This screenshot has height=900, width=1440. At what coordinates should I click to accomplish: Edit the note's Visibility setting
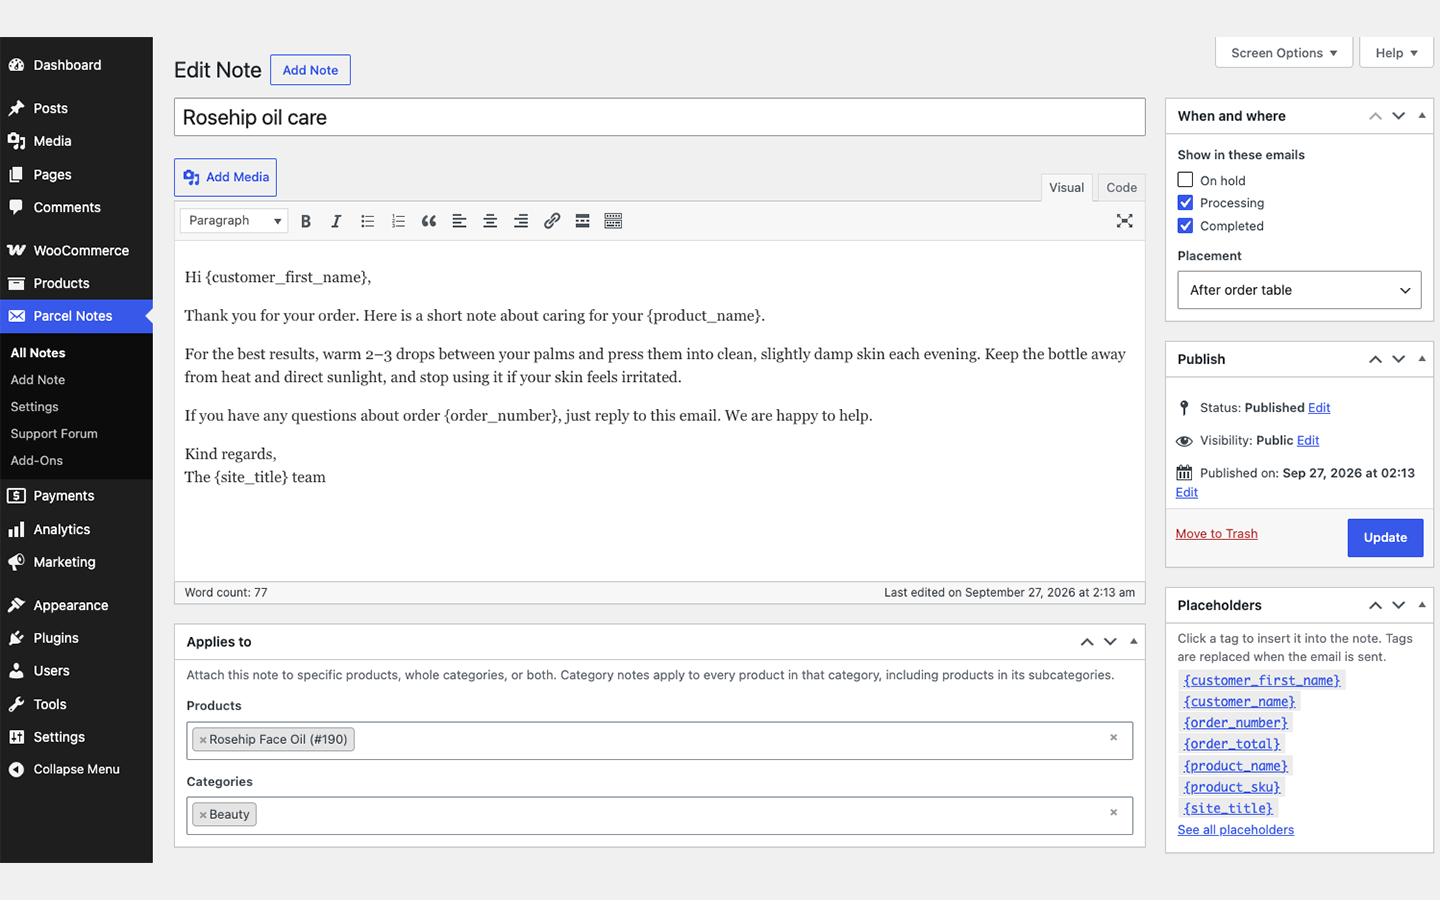point(1308,440)
